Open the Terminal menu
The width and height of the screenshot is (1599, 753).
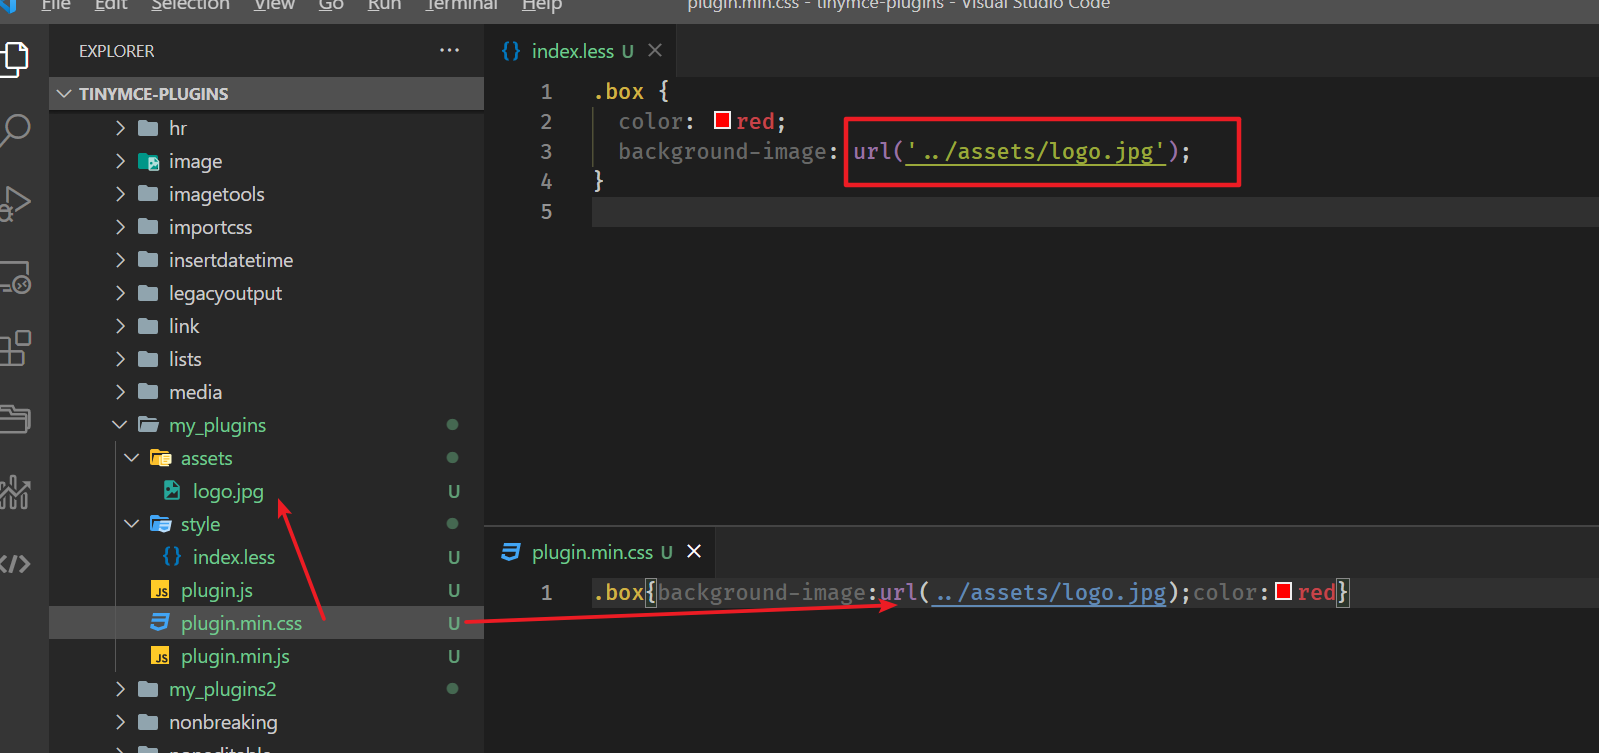tap(462, 5)
